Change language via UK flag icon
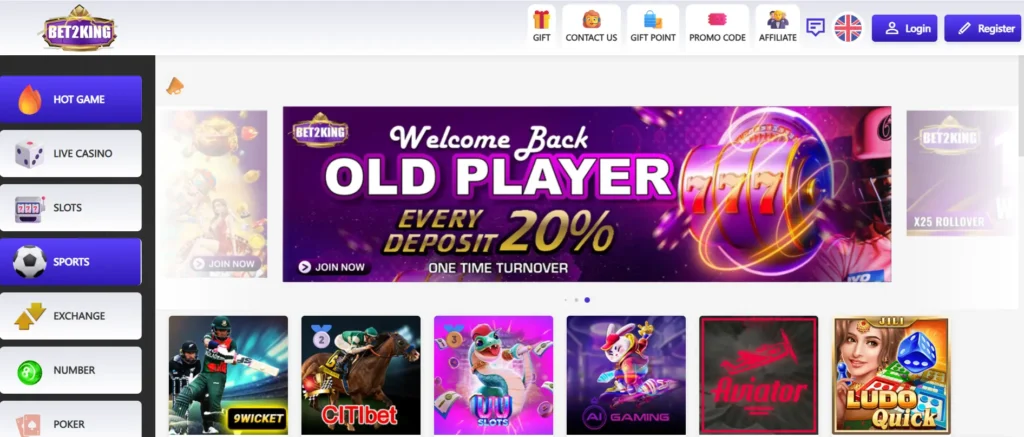This screenshot has width=1024, height=437. [x=848, y=28]
